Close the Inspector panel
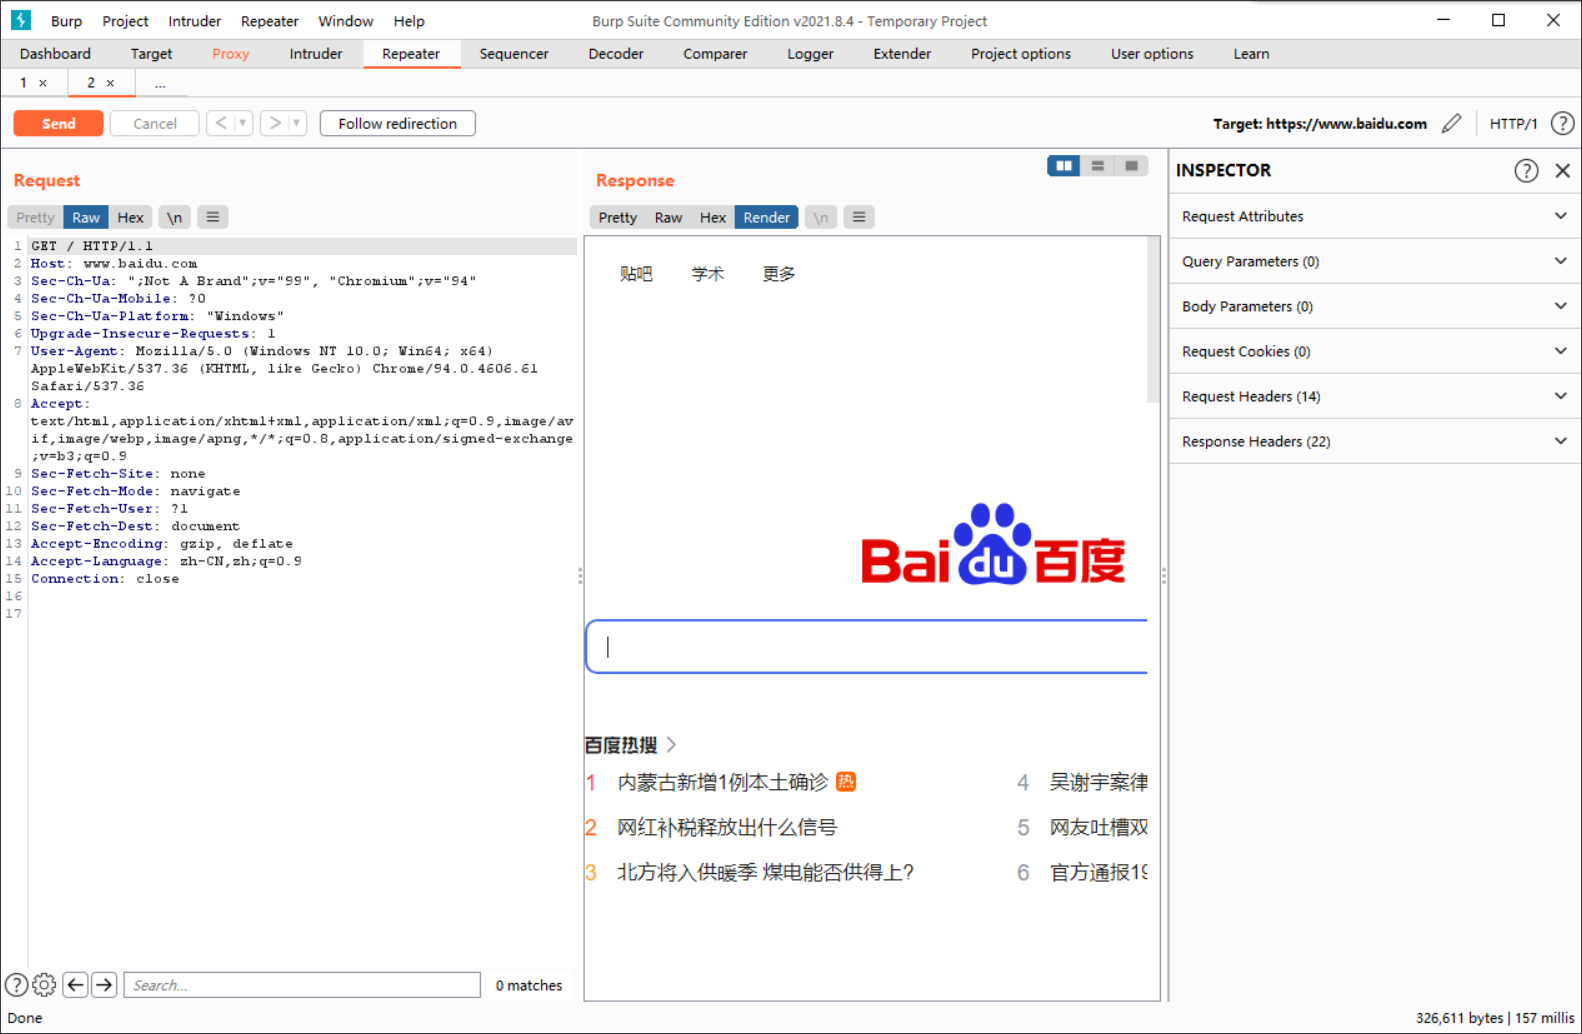This screenshot has width=1582, height=1034. coord(1563,171)
